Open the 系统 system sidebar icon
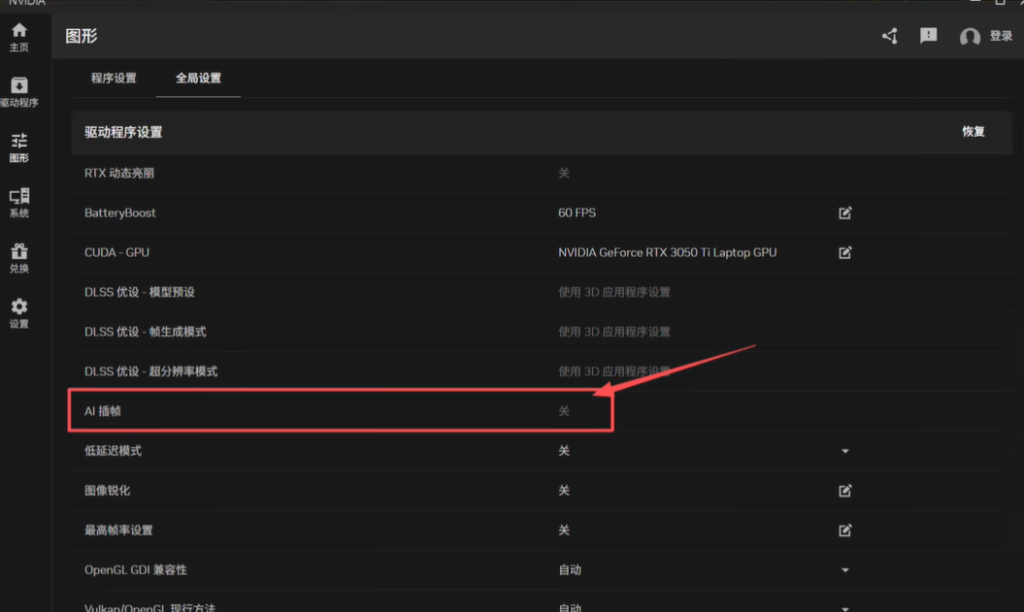 (x=19, y=197)
